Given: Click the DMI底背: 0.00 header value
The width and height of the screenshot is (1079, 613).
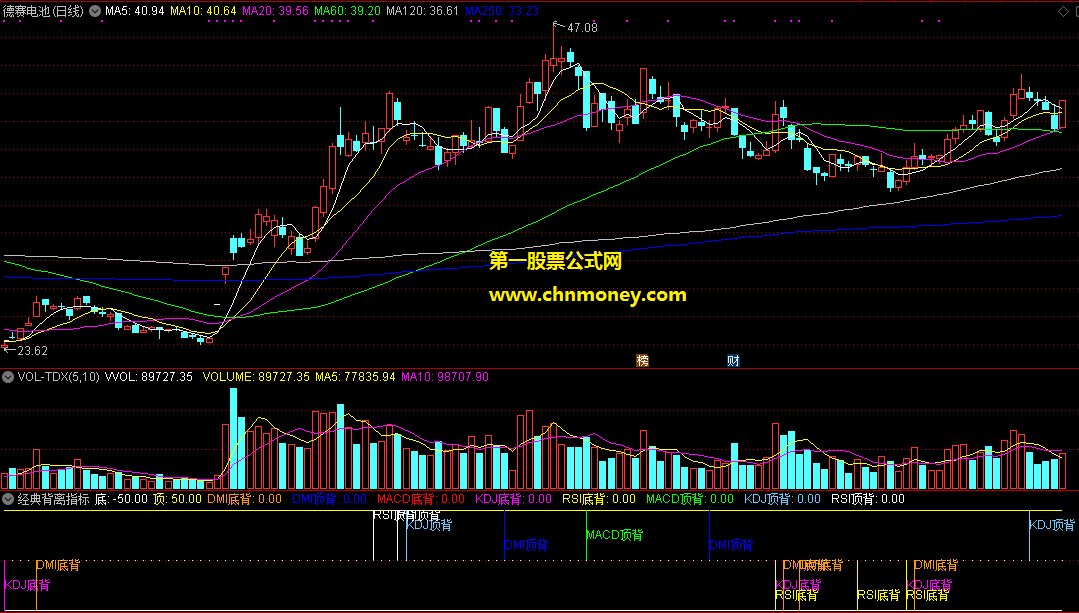Looking at the screenshot, I should pyautogui.click(x=244, y=499).
